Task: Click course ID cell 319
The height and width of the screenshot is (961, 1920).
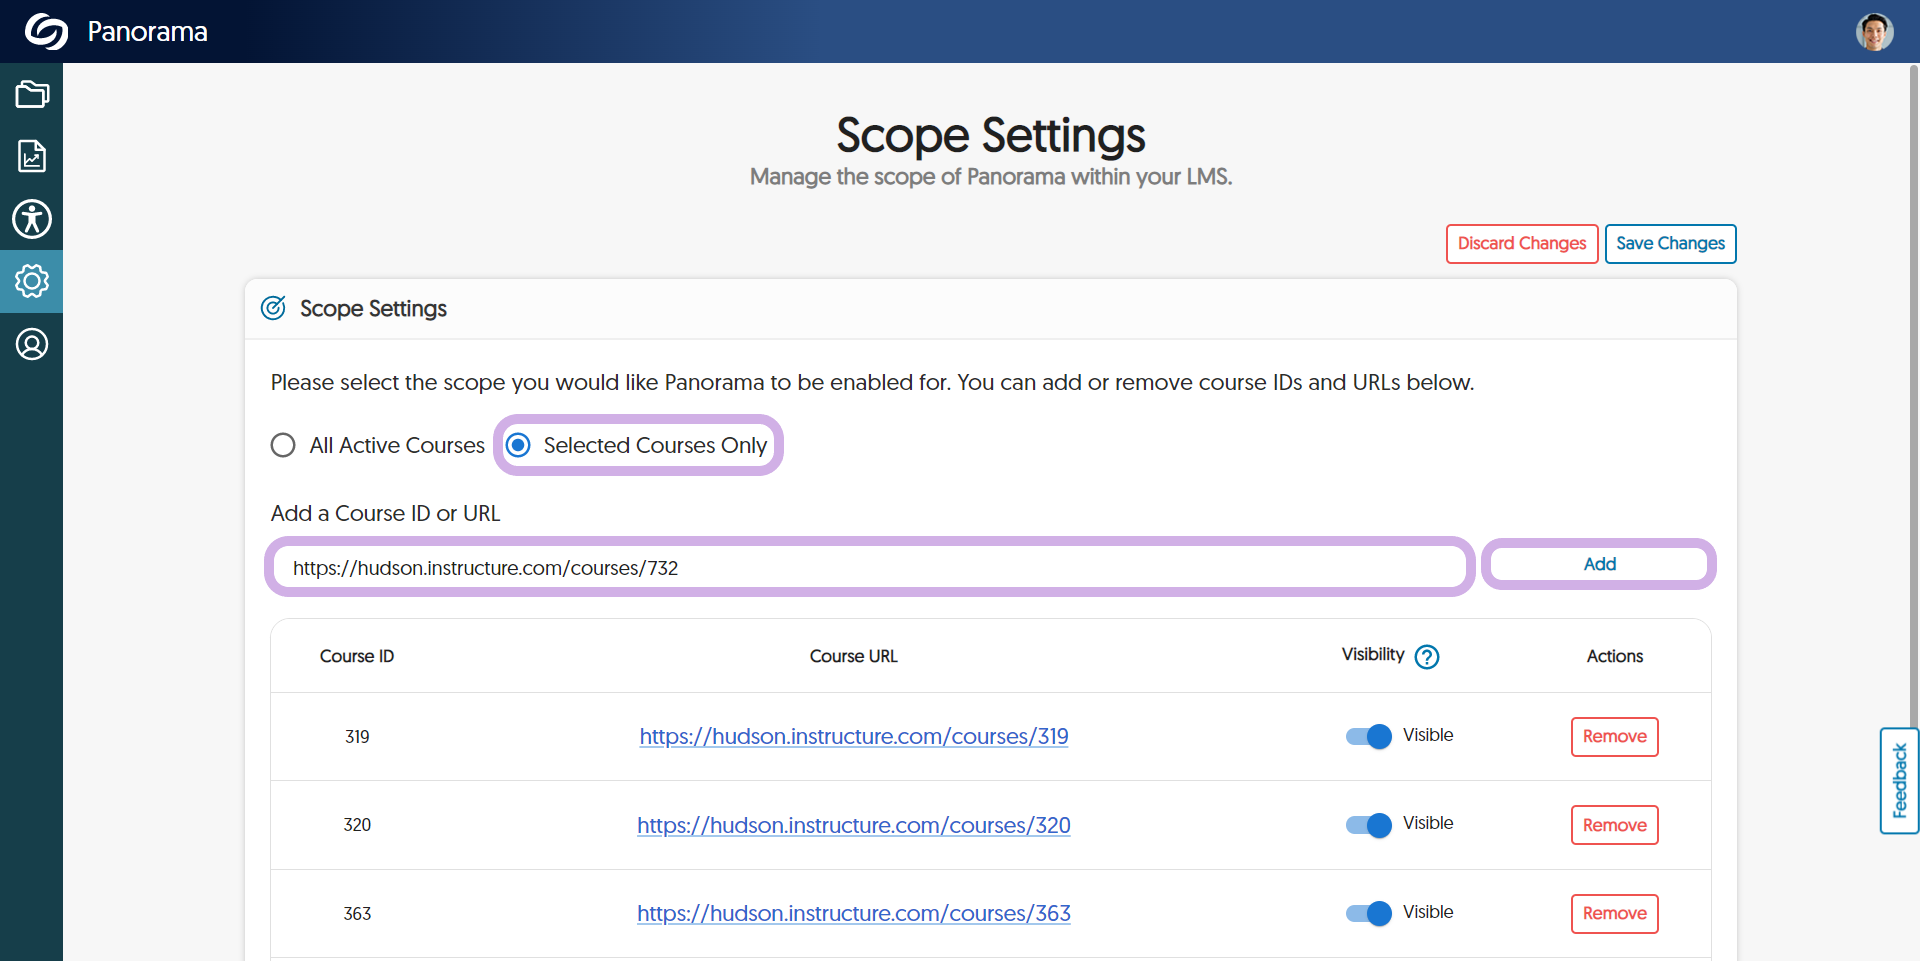Action: click(357, 737)
